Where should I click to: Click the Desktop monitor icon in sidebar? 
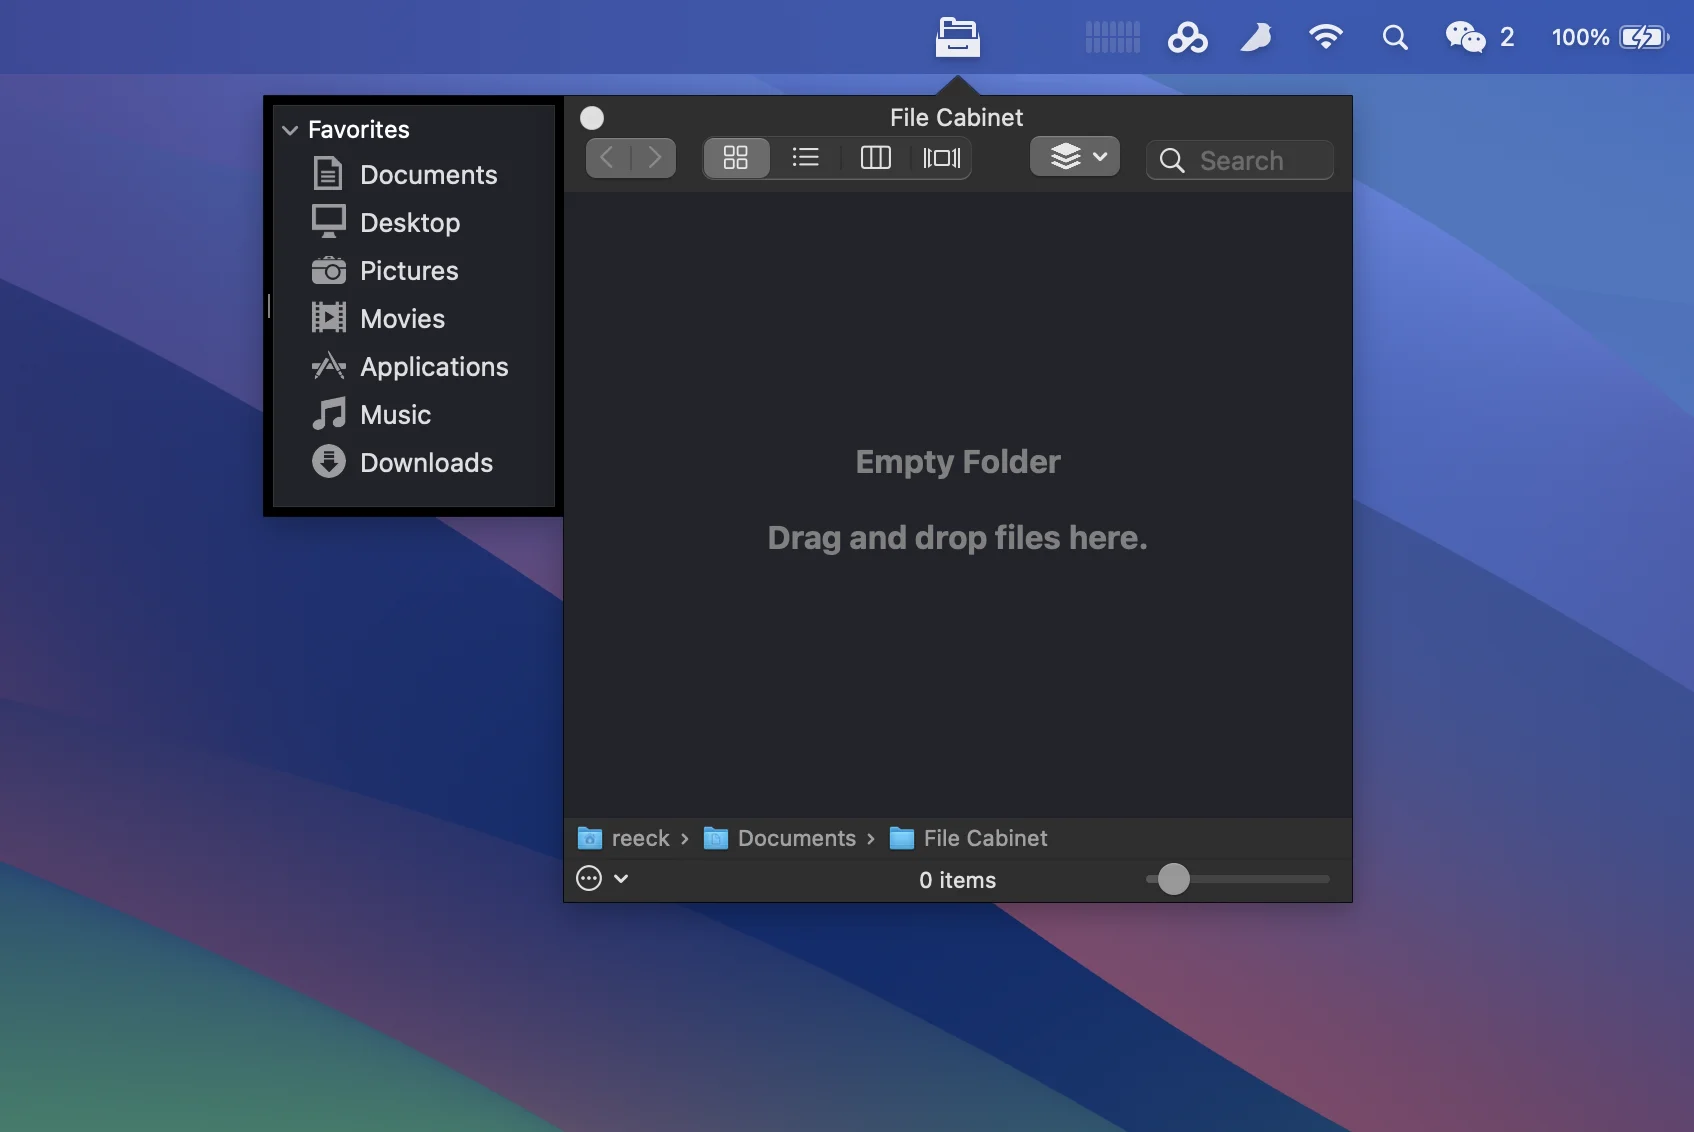tap(328, 221)
